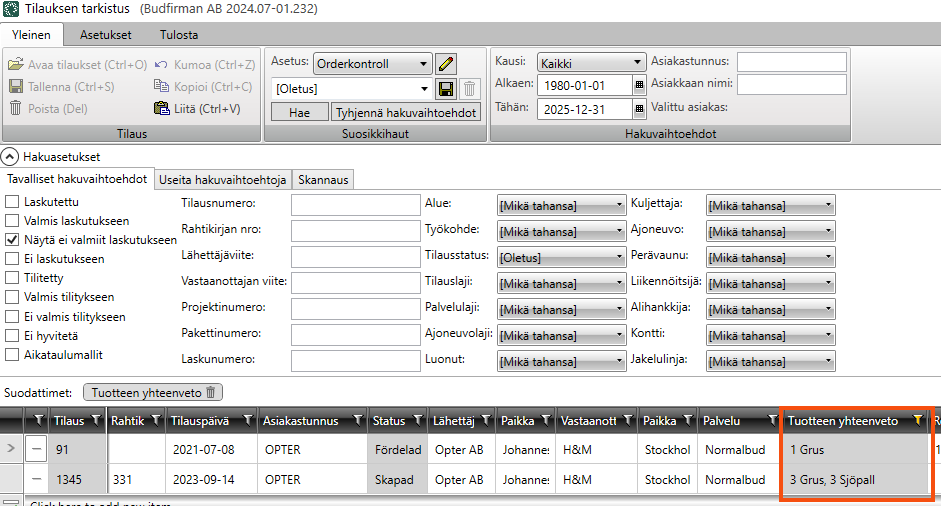Enable the Laskutettu checkbox
941x506 pixels.
point(12,202)
